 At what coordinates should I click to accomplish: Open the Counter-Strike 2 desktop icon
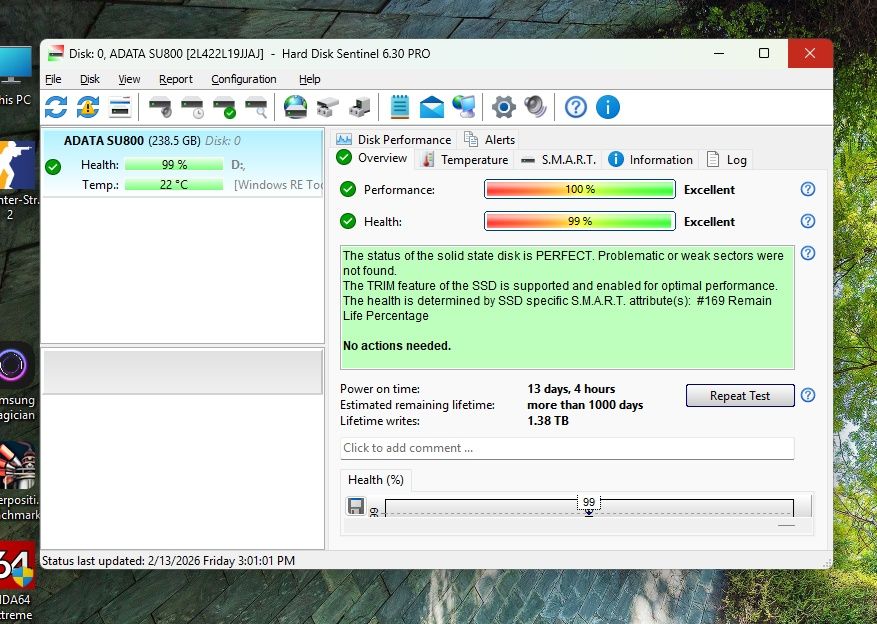[x=17, y=180]
